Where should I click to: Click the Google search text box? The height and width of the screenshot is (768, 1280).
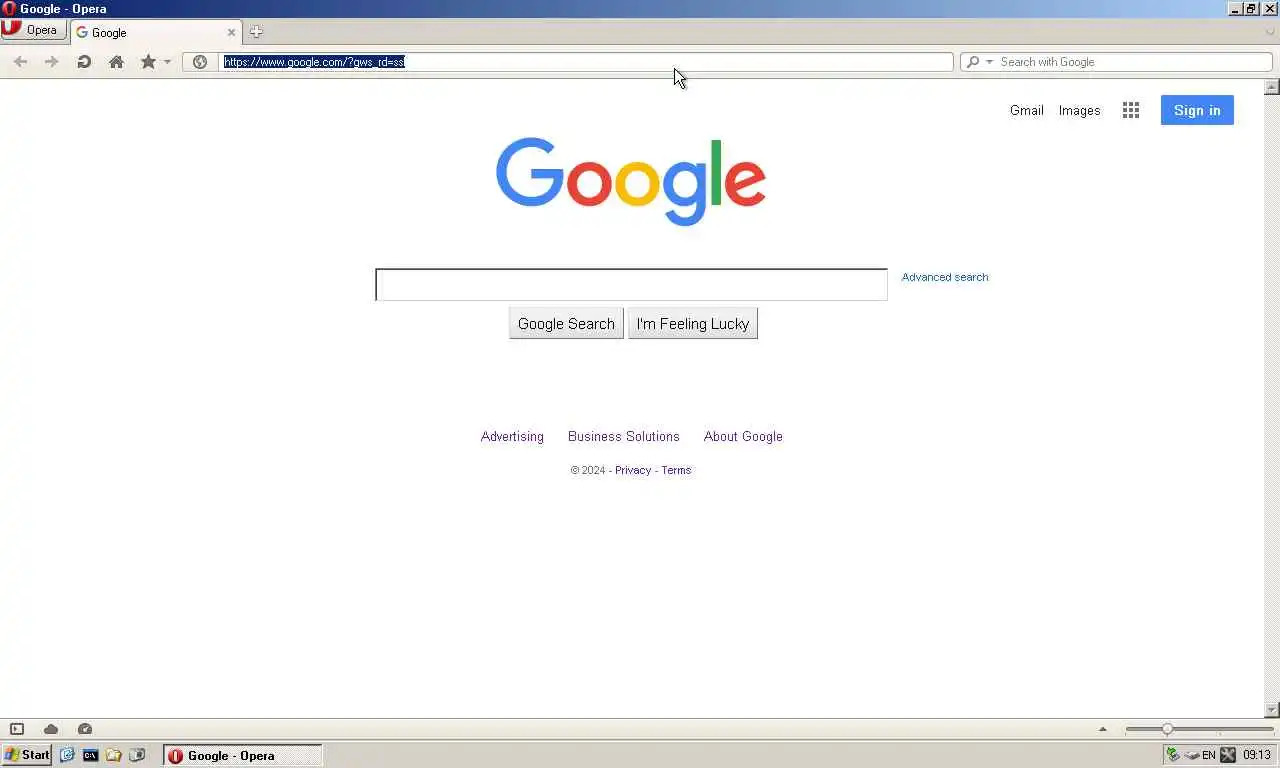pos(631,285)
